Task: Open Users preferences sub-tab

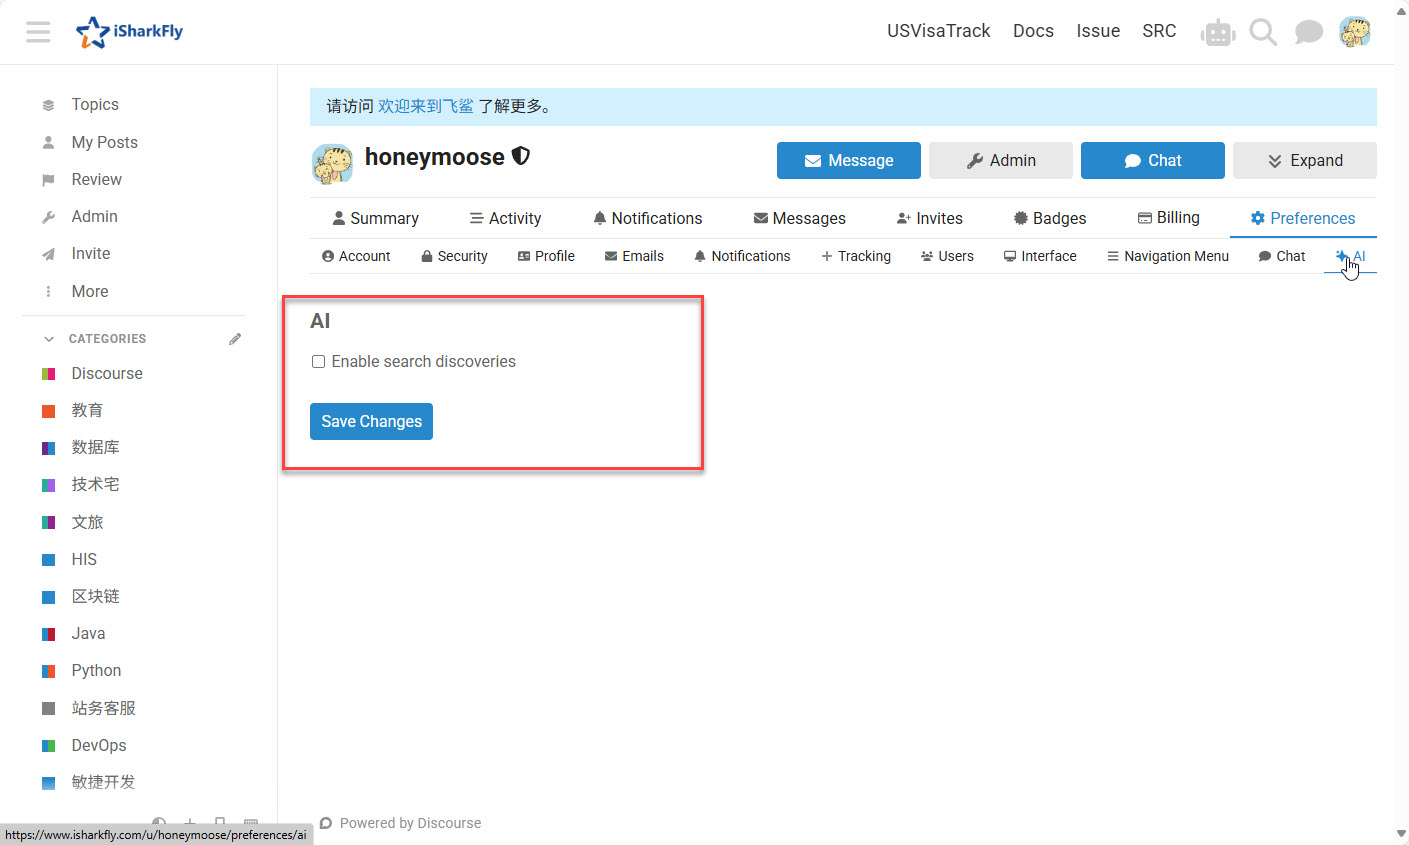Action: click(x=947, y=256)
